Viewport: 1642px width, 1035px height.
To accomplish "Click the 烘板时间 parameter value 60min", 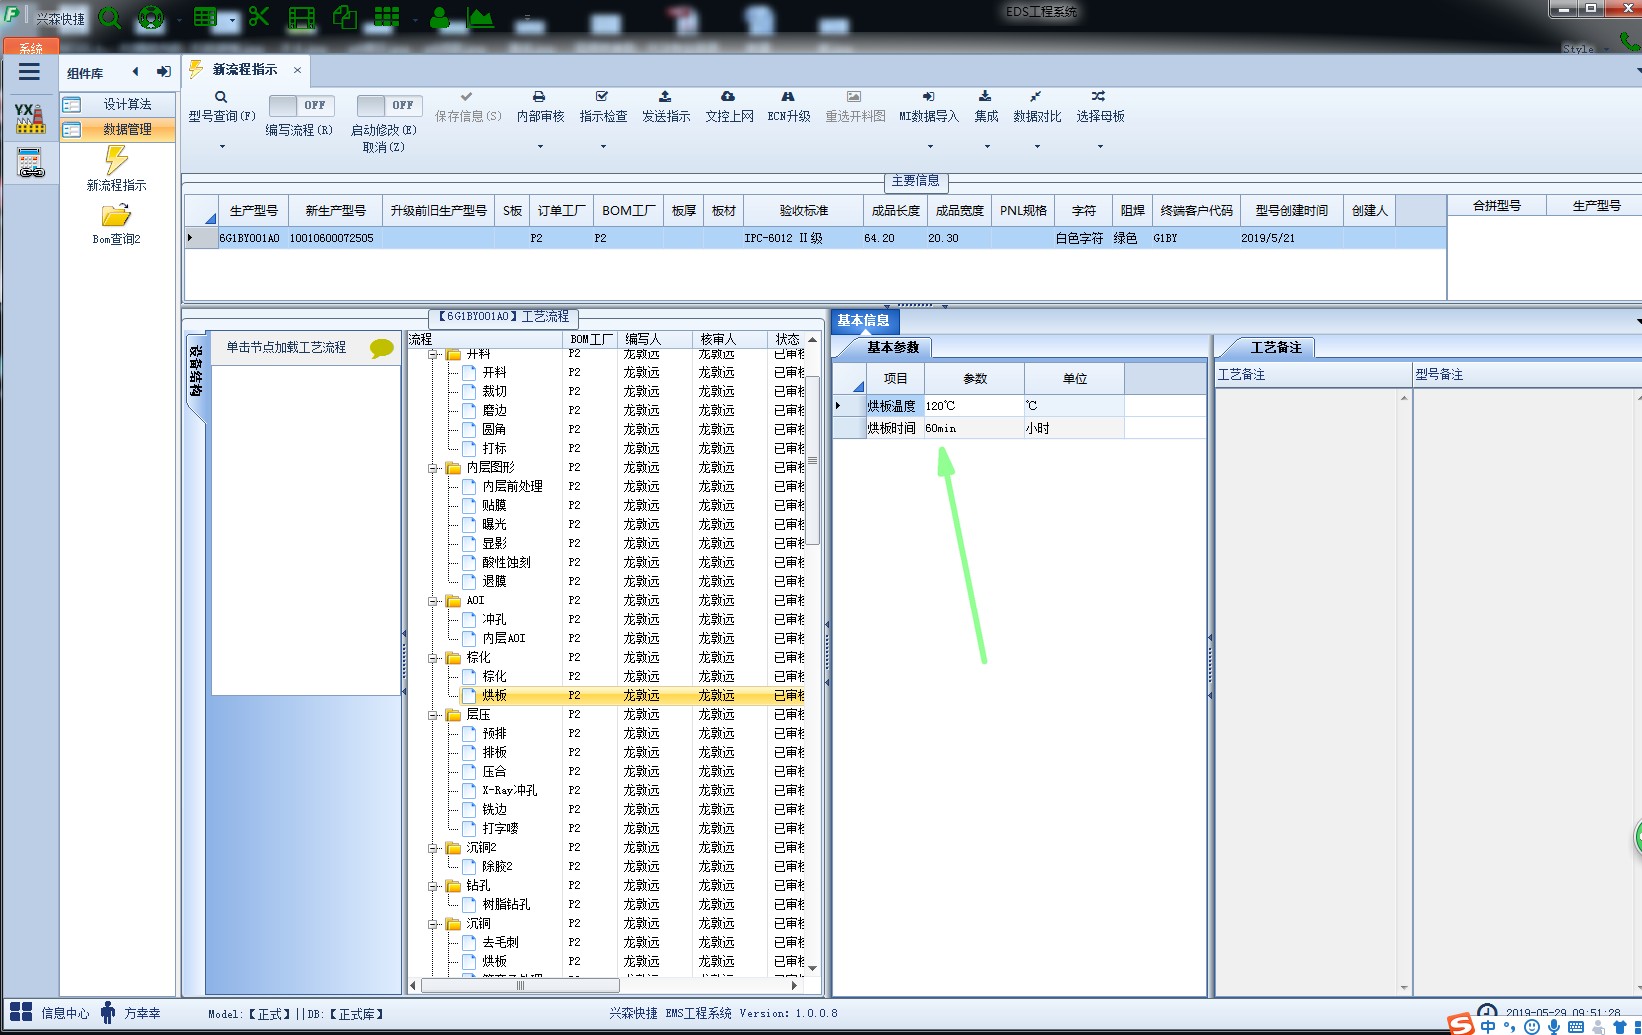I will tap(974, 428).
